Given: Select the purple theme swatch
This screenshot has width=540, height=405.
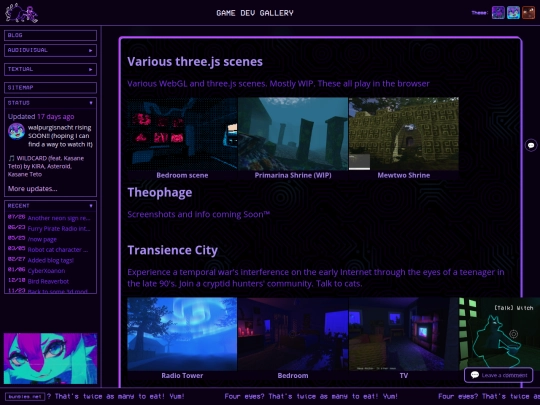Looking at the screenshot, I should [x=498, y=13].
